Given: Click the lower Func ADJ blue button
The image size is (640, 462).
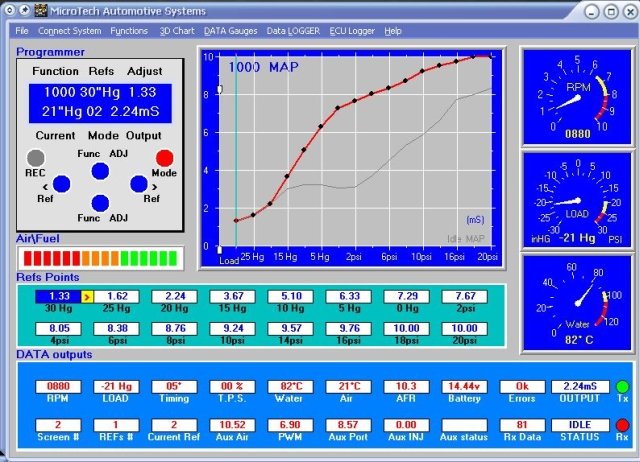Looking at the screenshot, I should click(100, 203).
